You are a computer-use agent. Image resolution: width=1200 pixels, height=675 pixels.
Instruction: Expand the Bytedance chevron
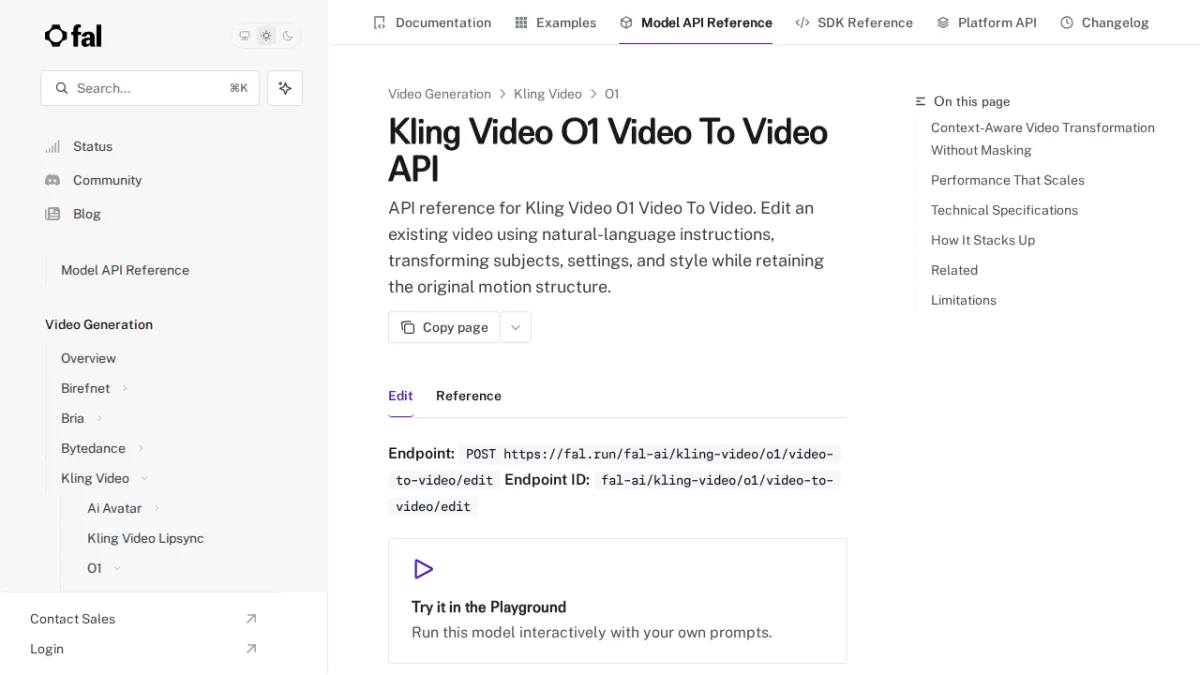141,448
